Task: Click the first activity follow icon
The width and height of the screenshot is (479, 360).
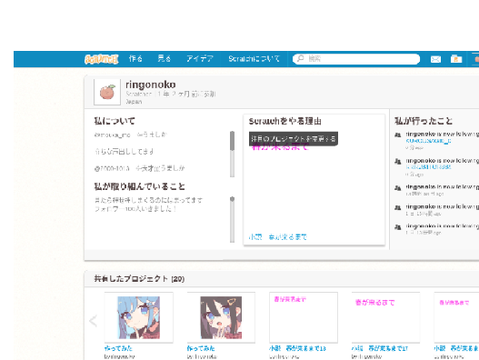Action: click(398, 135)
